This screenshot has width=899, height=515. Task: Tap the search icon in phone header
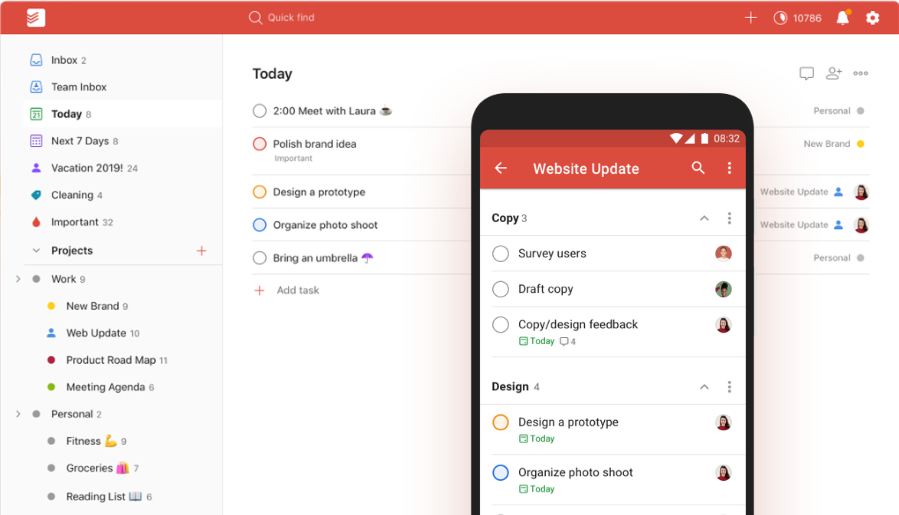coord(698,168)
